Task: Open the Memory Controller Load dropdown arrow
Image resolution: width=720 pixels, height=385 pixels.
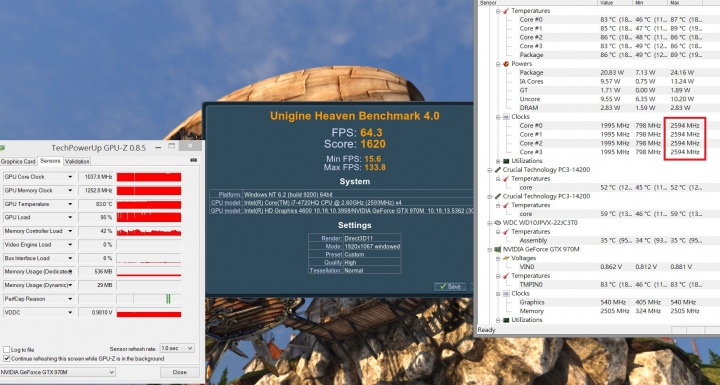Action: 70,231
